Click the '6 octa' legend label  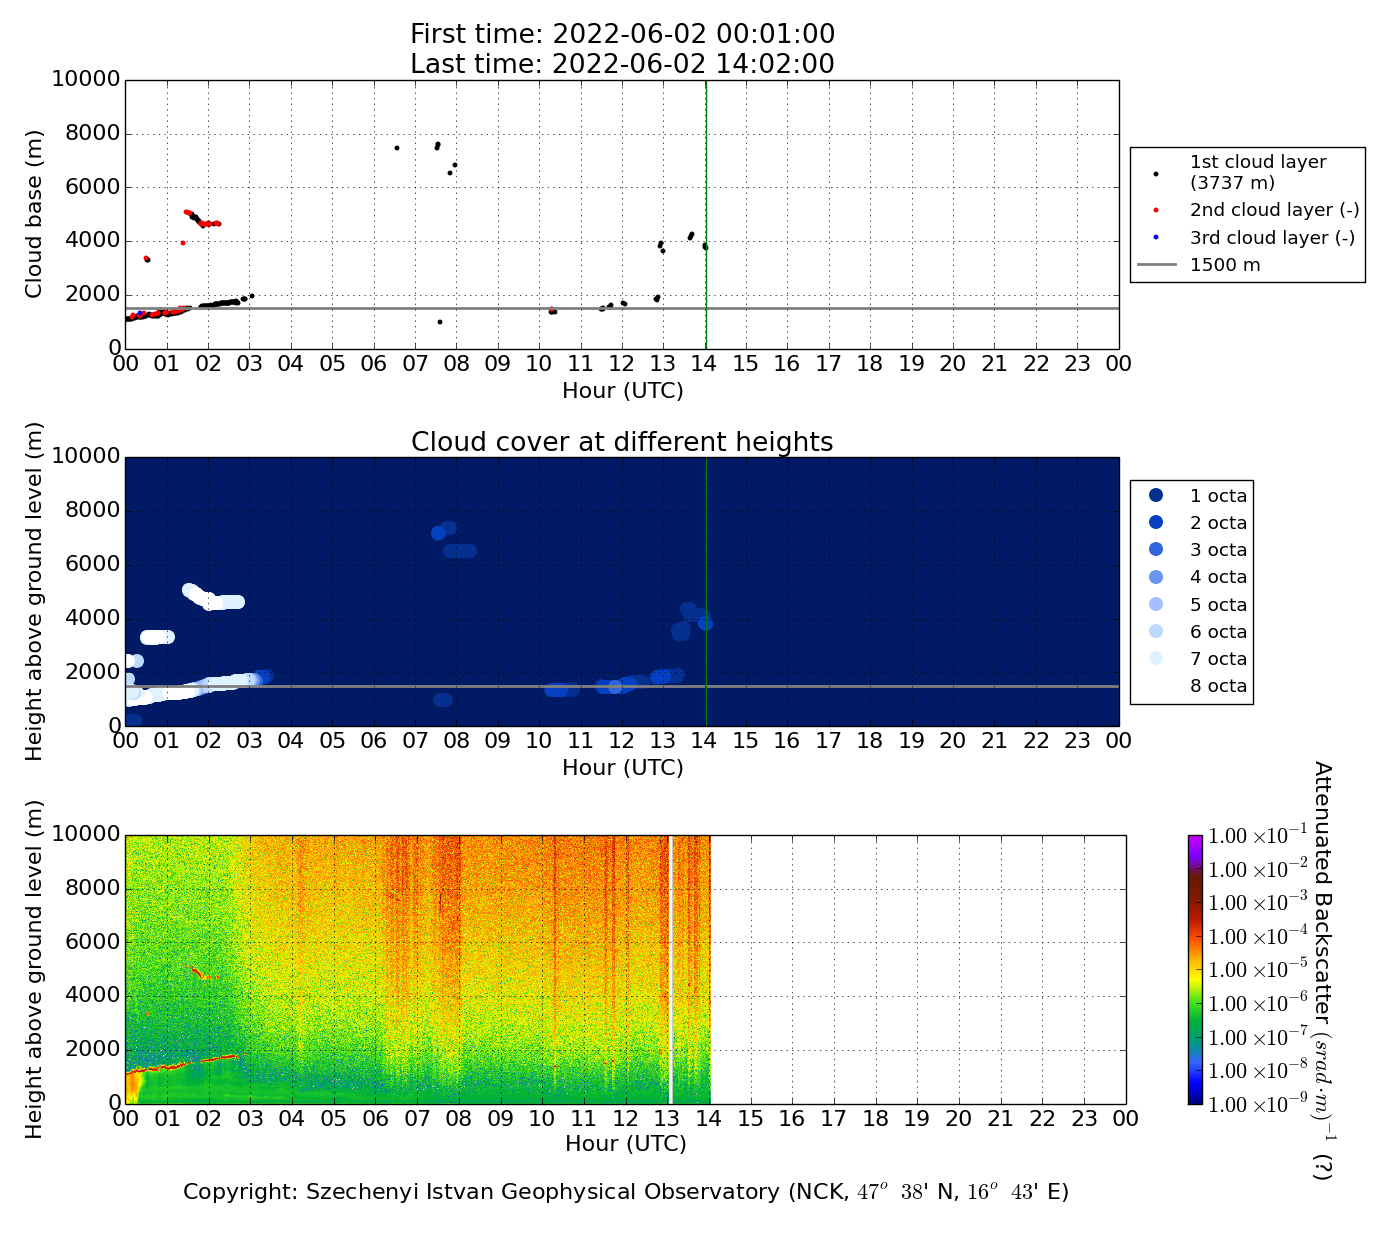click(1218, 632)
